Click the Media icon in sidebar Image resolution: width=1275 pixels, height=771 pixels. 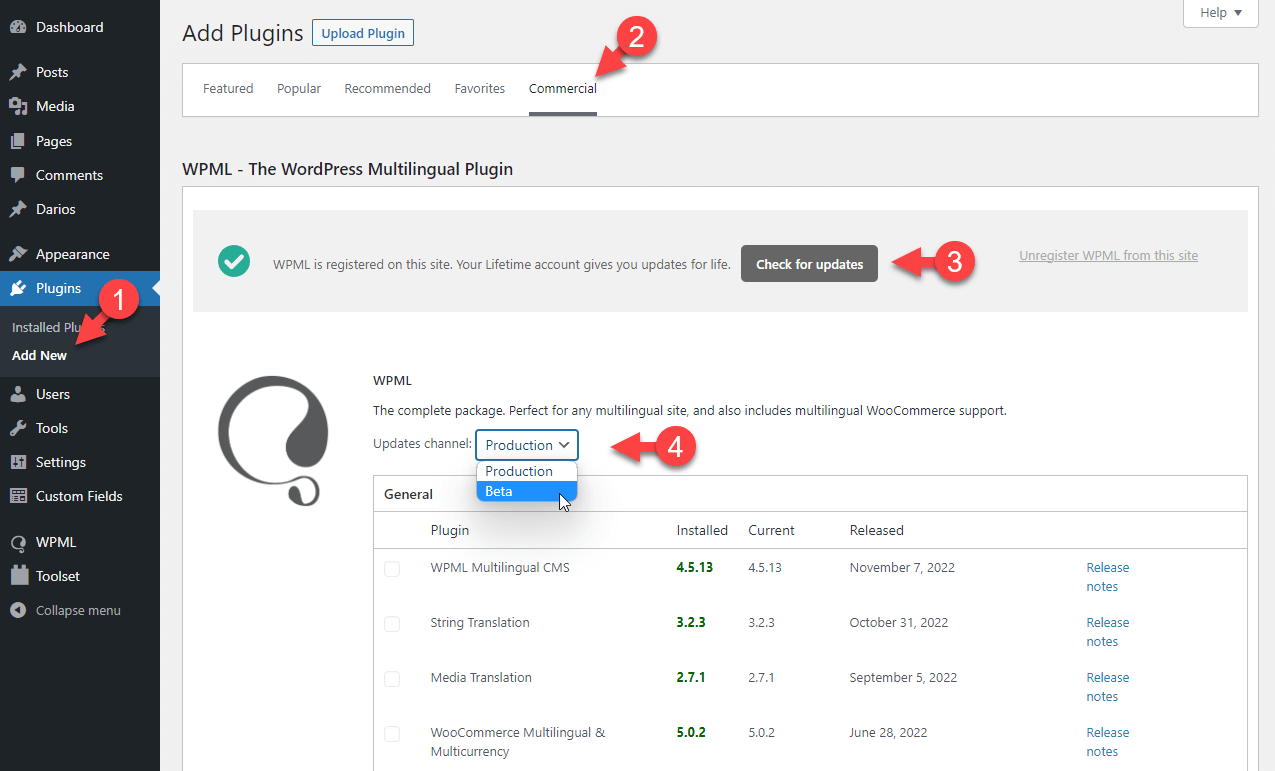click(18, 106)
